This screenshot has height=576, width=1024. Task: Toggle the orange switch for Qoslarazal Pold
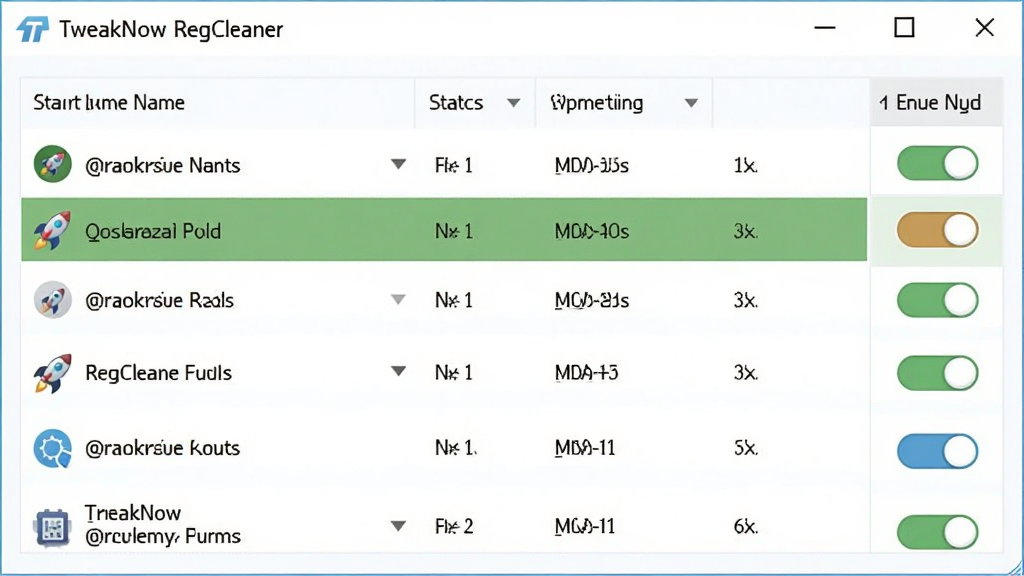937,230
